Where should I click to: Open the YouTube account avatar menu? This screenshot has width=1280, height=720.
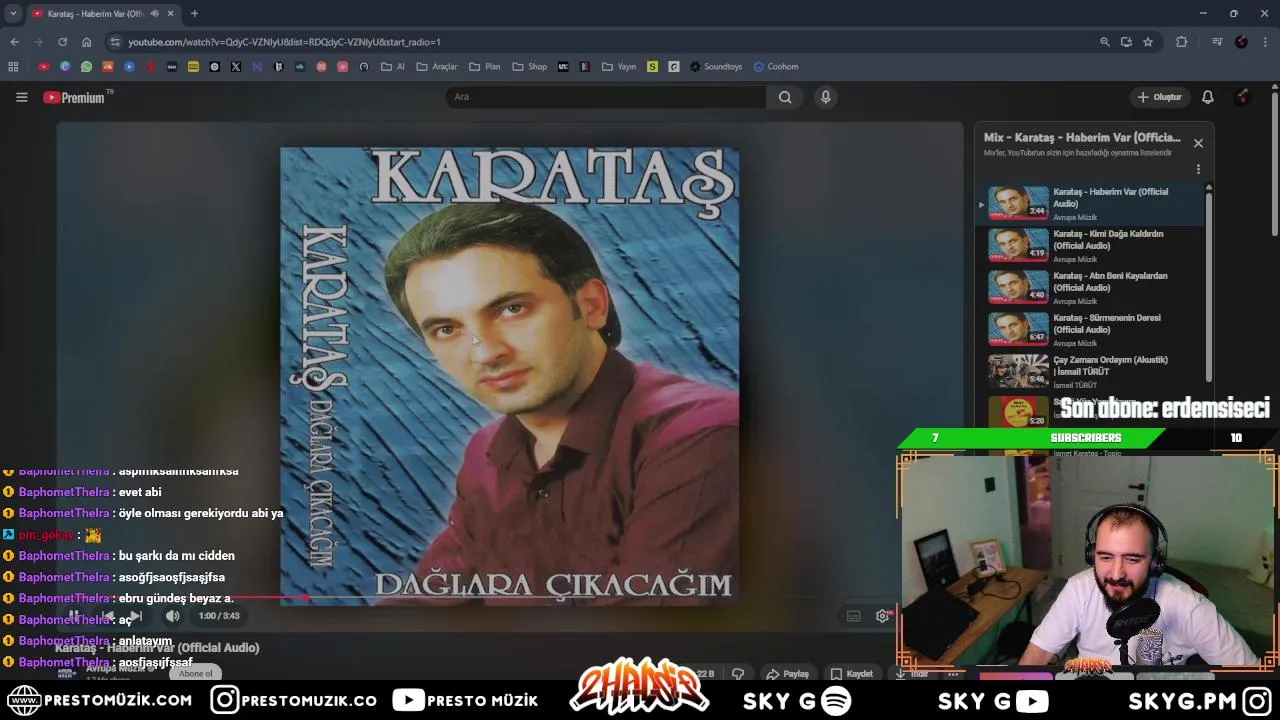1243,97
